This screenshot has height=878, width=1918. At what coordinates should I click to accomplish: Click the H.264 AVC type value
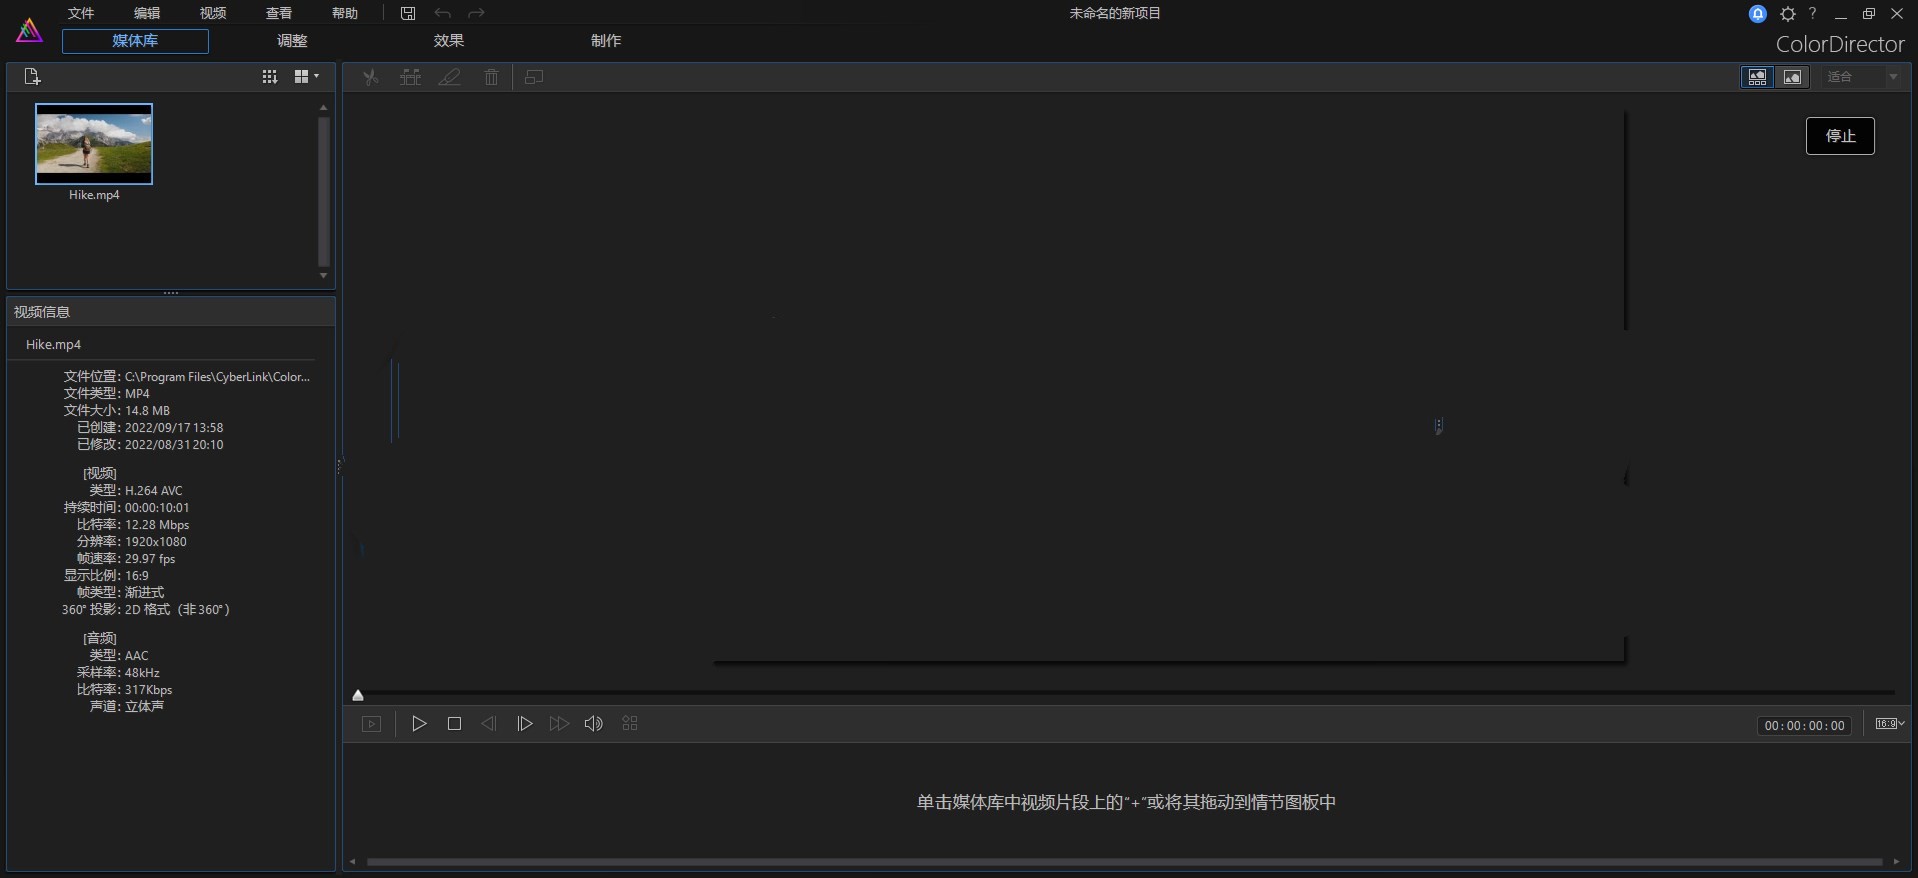[x=154, y=491]
